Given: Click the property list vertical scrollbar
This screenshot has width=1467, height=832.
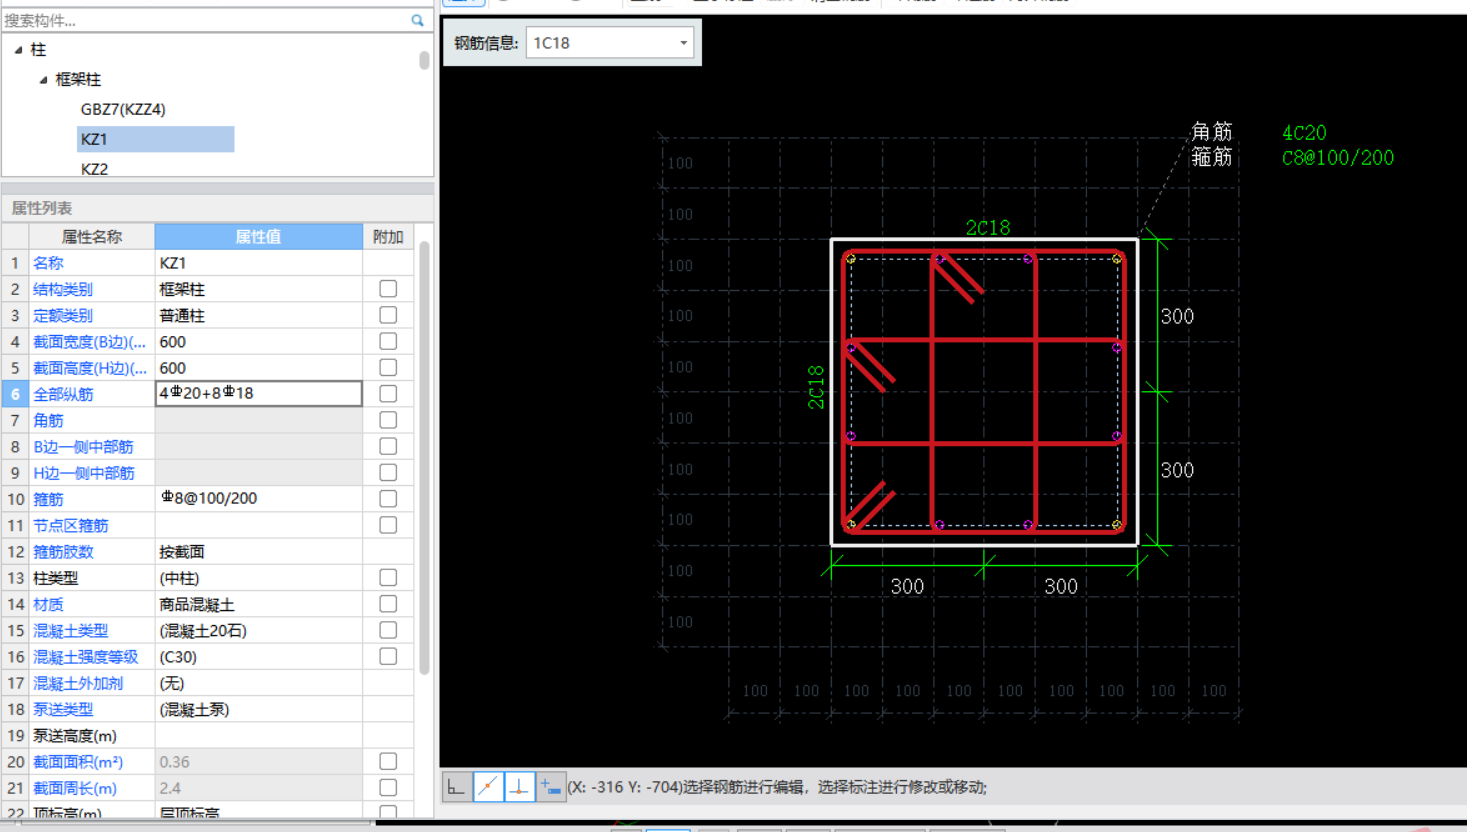Looking at the screenshot, I should [x=424, y=459].
